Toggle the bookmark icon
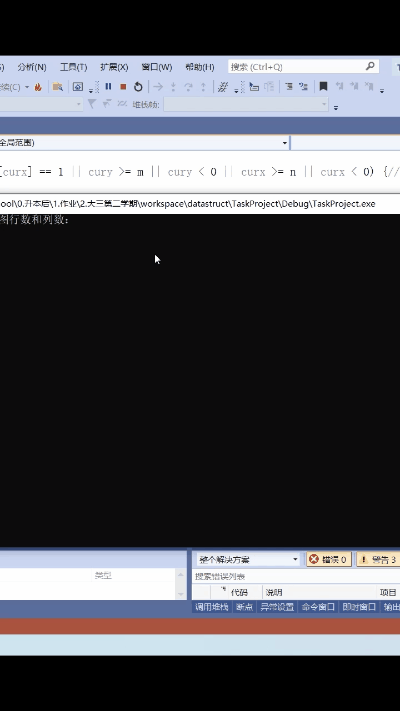Screen dimensions: 400x711 pos(323,86)
